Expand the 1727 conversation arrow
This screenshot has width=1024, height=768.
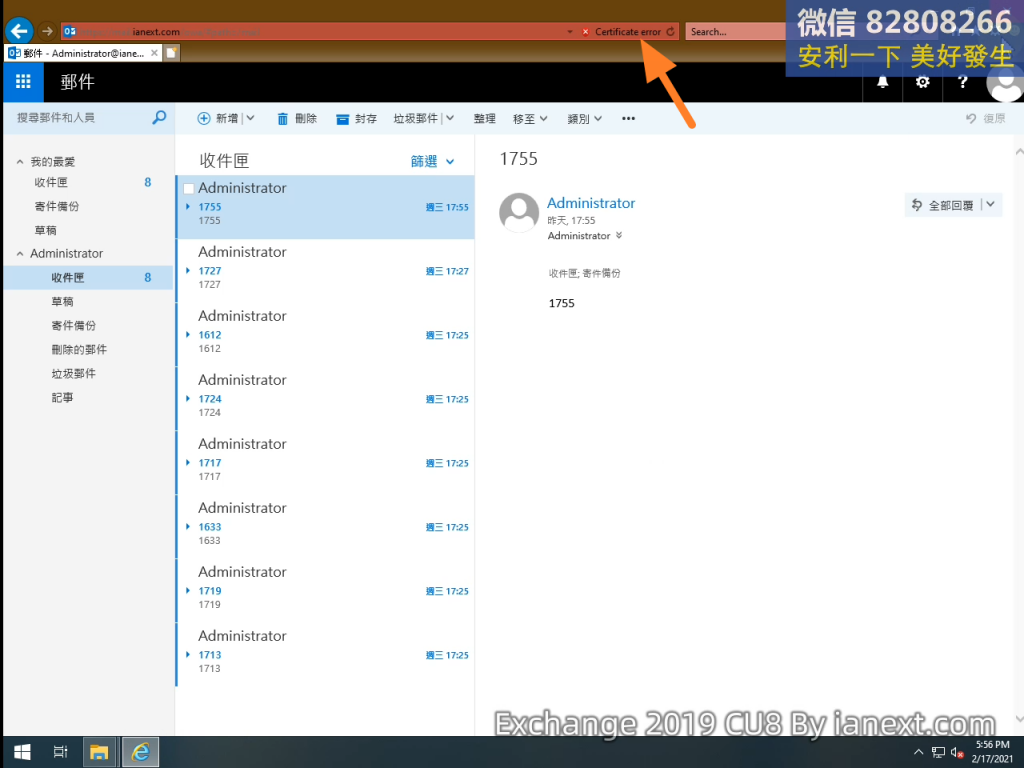tap(188, 271)
